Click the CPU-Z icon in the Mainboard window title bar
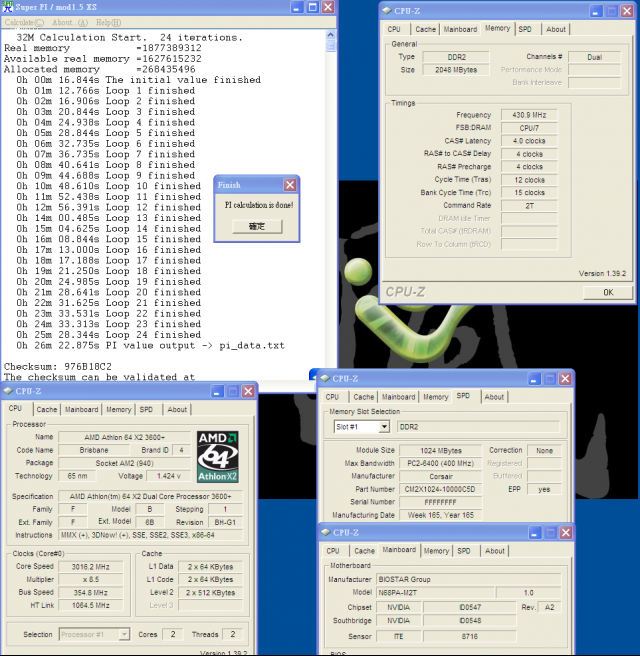This screenshot has width=640, height=656. coord(326,532)
